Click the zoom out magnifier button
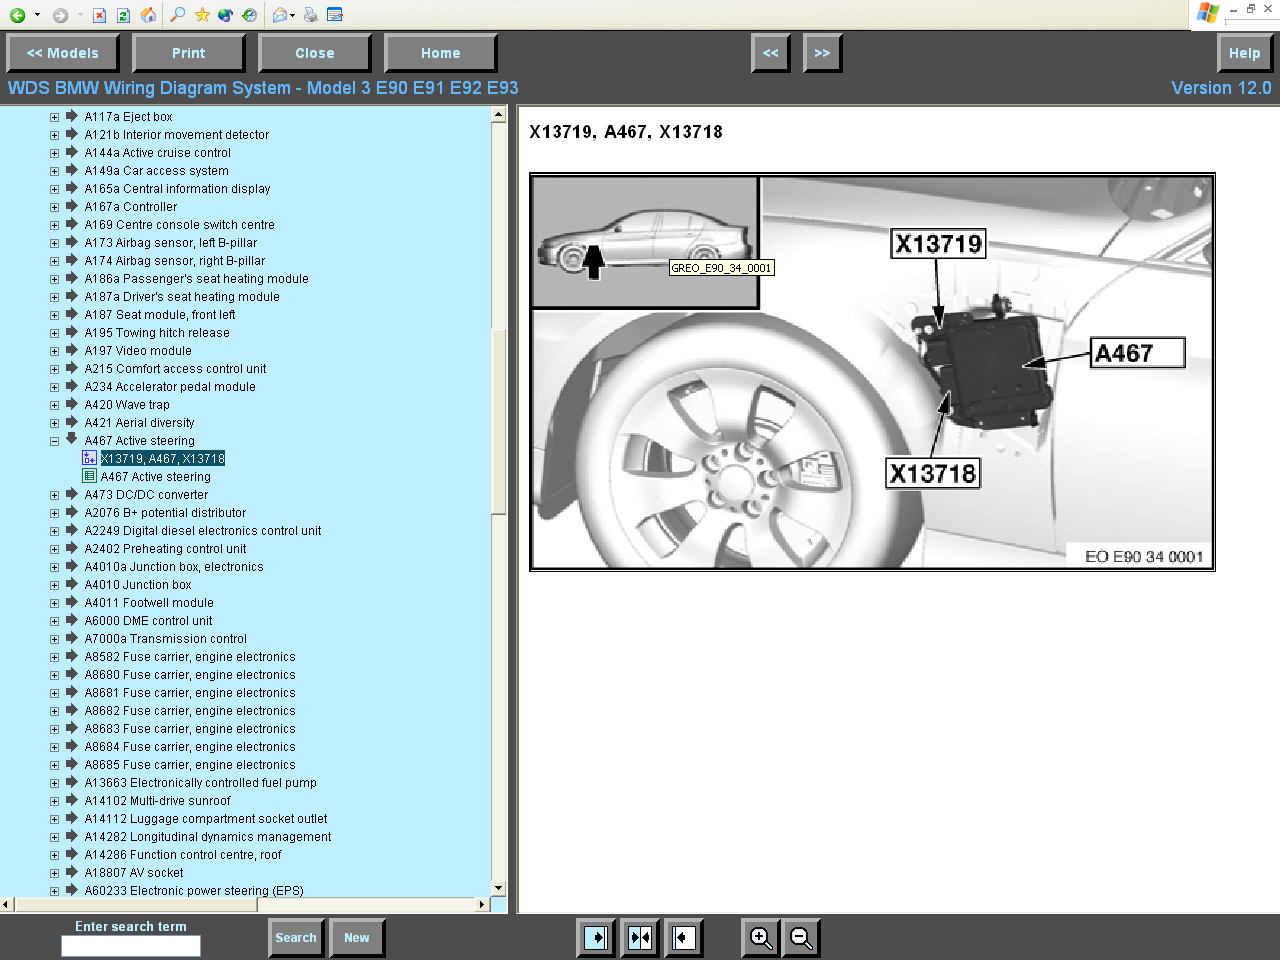 [801, 938]
